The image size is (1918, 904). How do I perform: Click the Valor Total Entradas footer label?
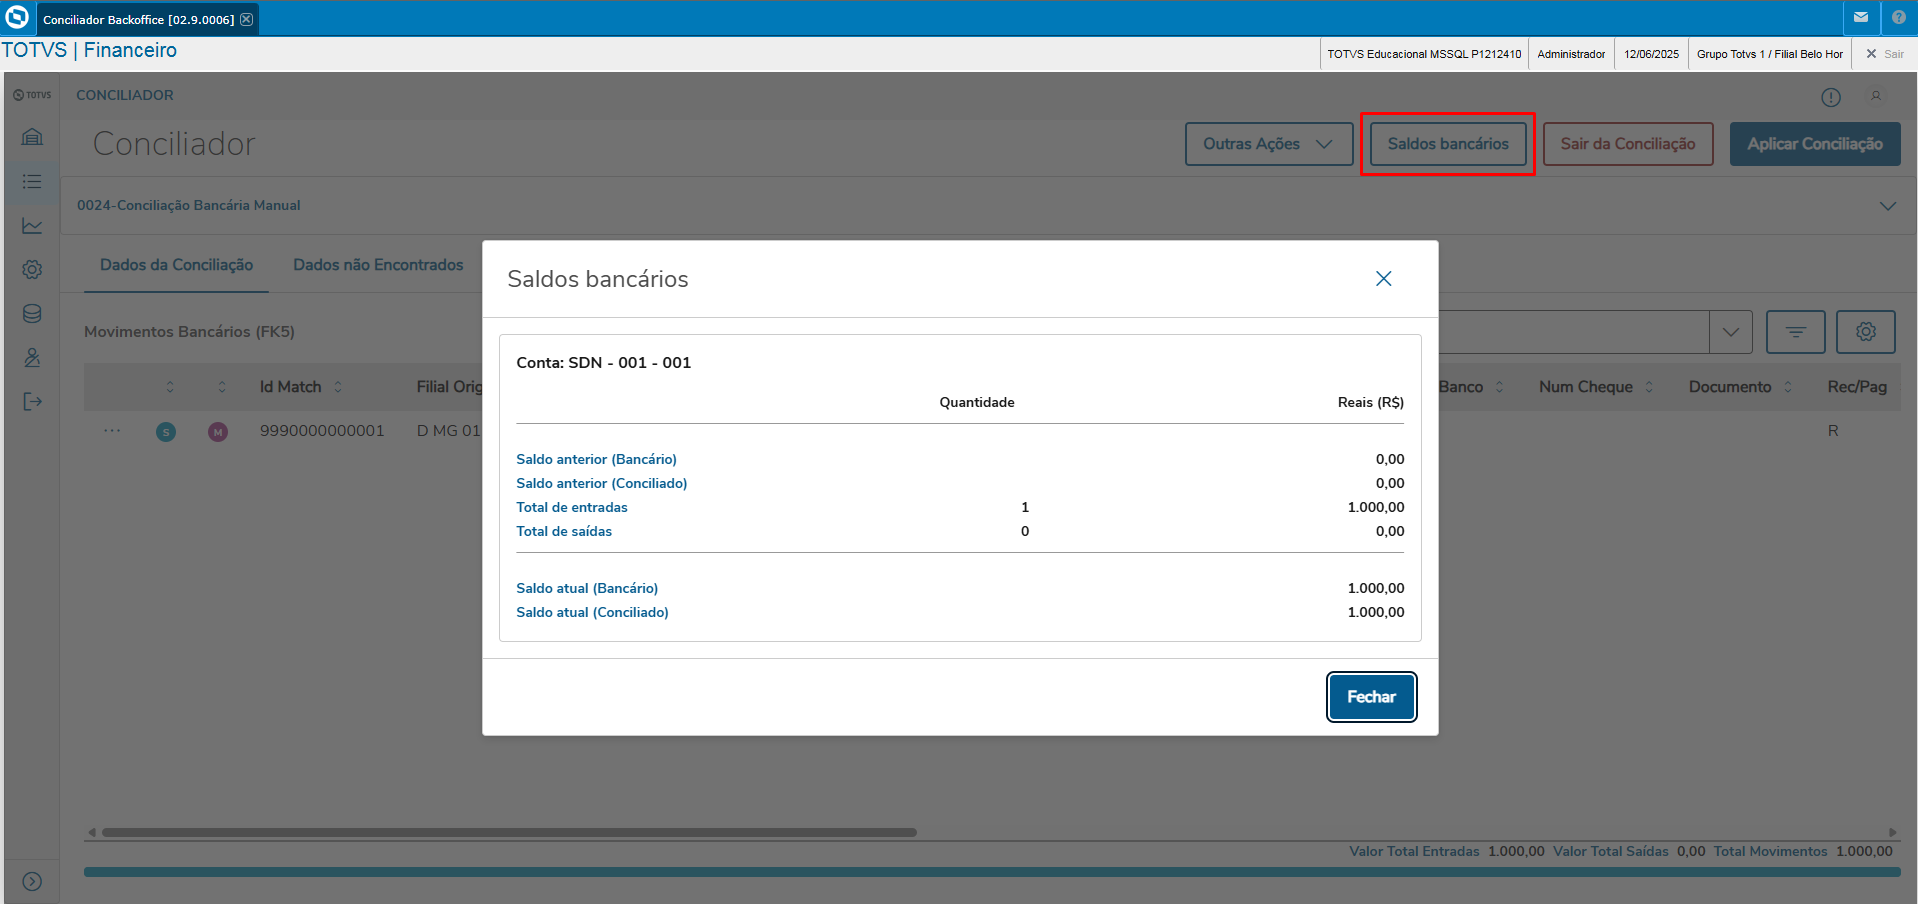(1414, 851)
